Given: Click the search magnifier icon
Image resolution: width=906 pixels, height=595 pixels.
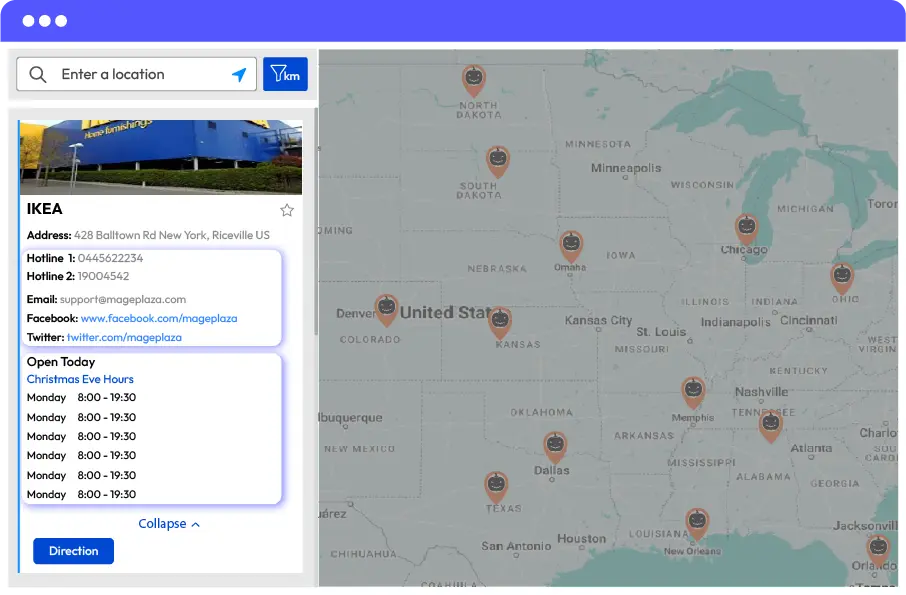Looking at the screenshot, I should pyautogui.click(x=37, y=74).
